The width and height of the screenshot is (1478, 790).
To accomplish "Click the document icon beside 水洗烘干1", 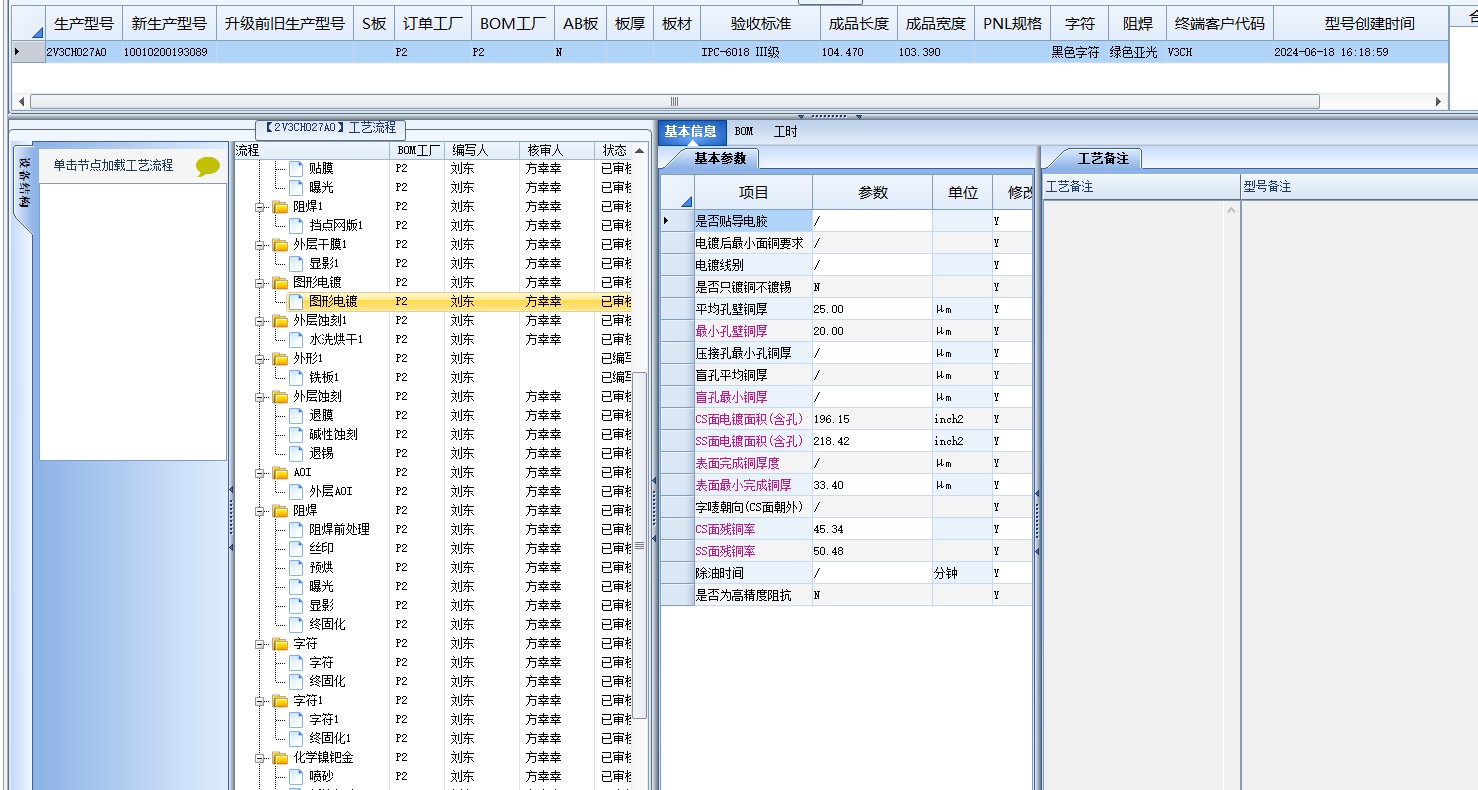I will [x=296, y=339].
